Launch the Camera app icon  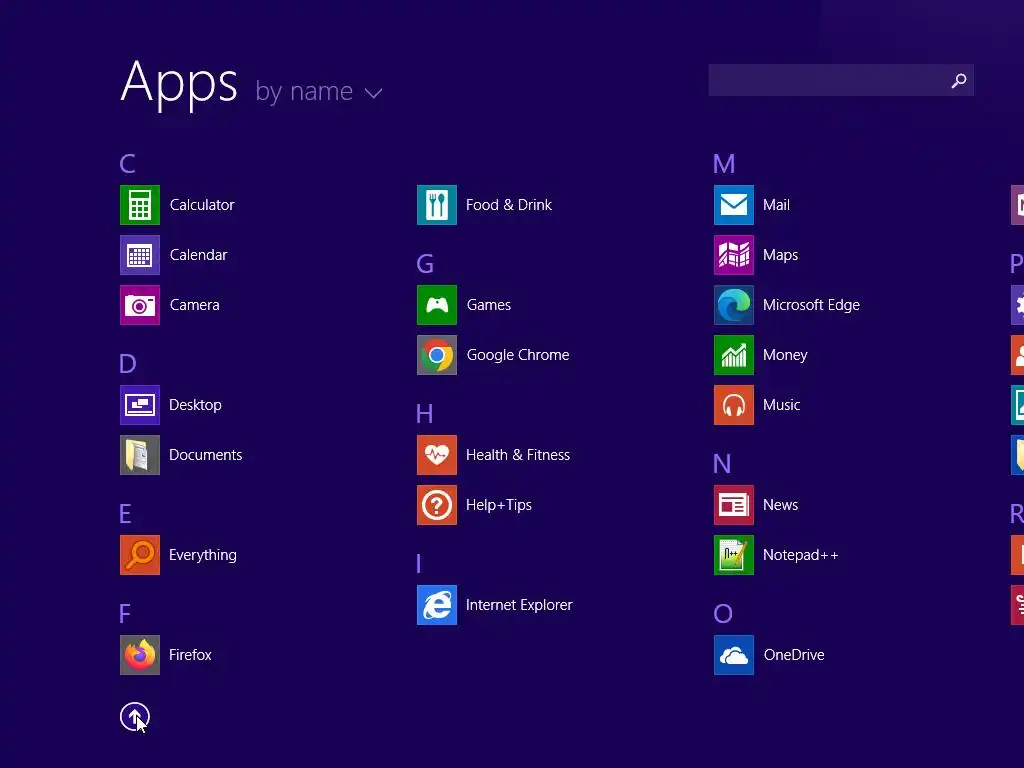tap(140, 305)
